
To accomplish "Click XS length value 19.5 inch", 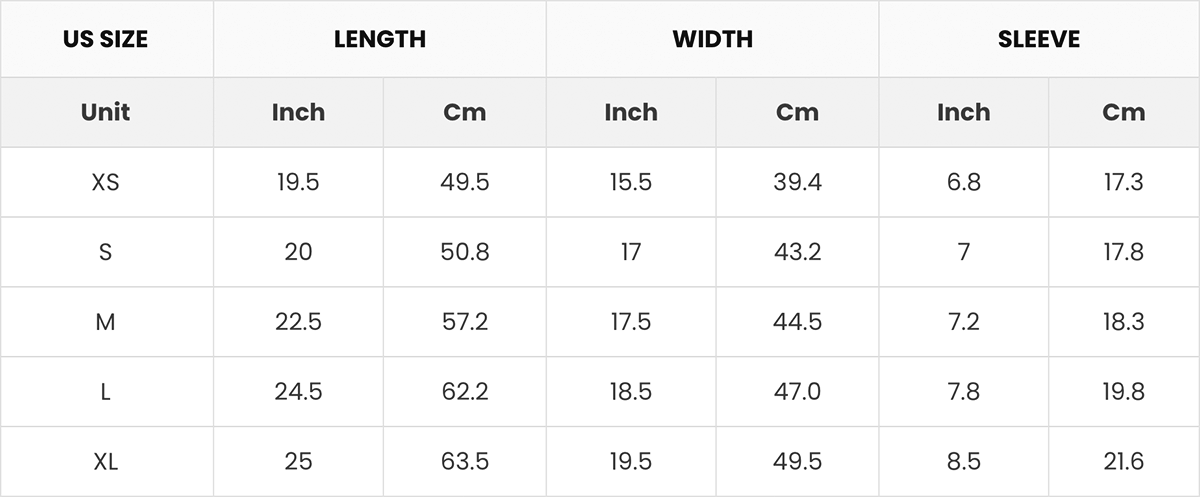I will 298,182.
